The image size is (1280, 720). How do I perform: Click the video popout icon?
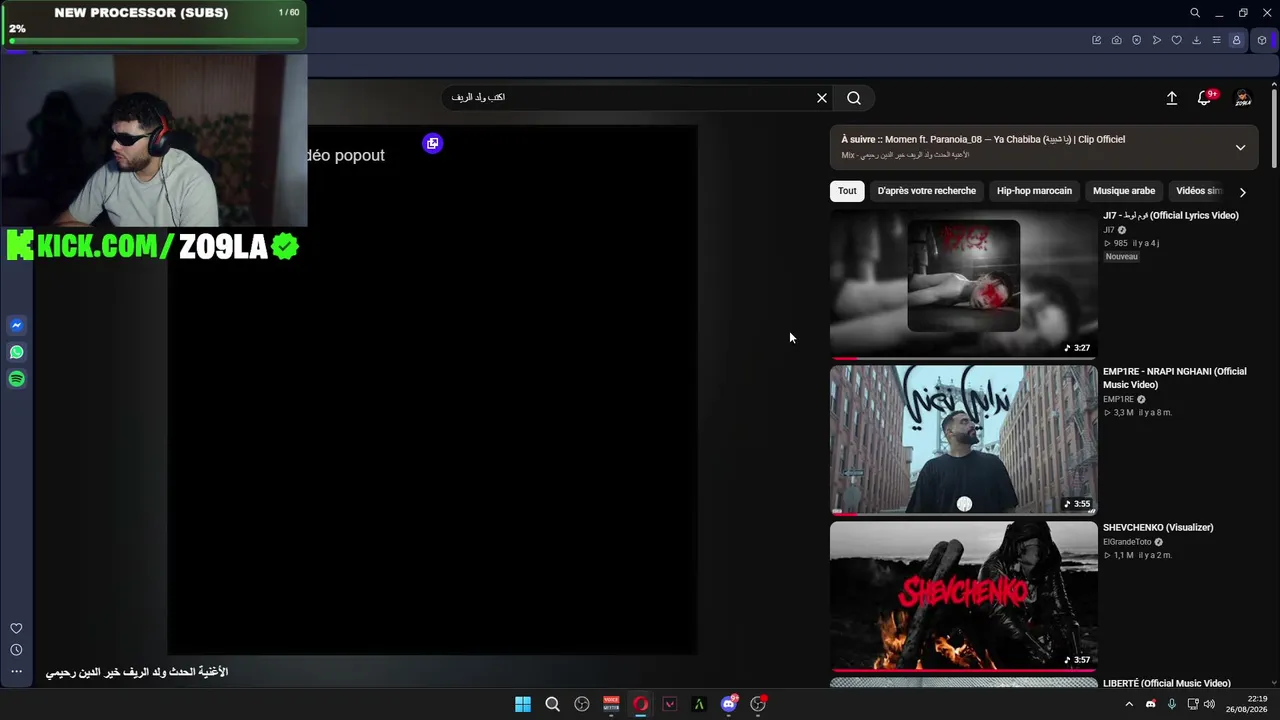tap(432, 143)
